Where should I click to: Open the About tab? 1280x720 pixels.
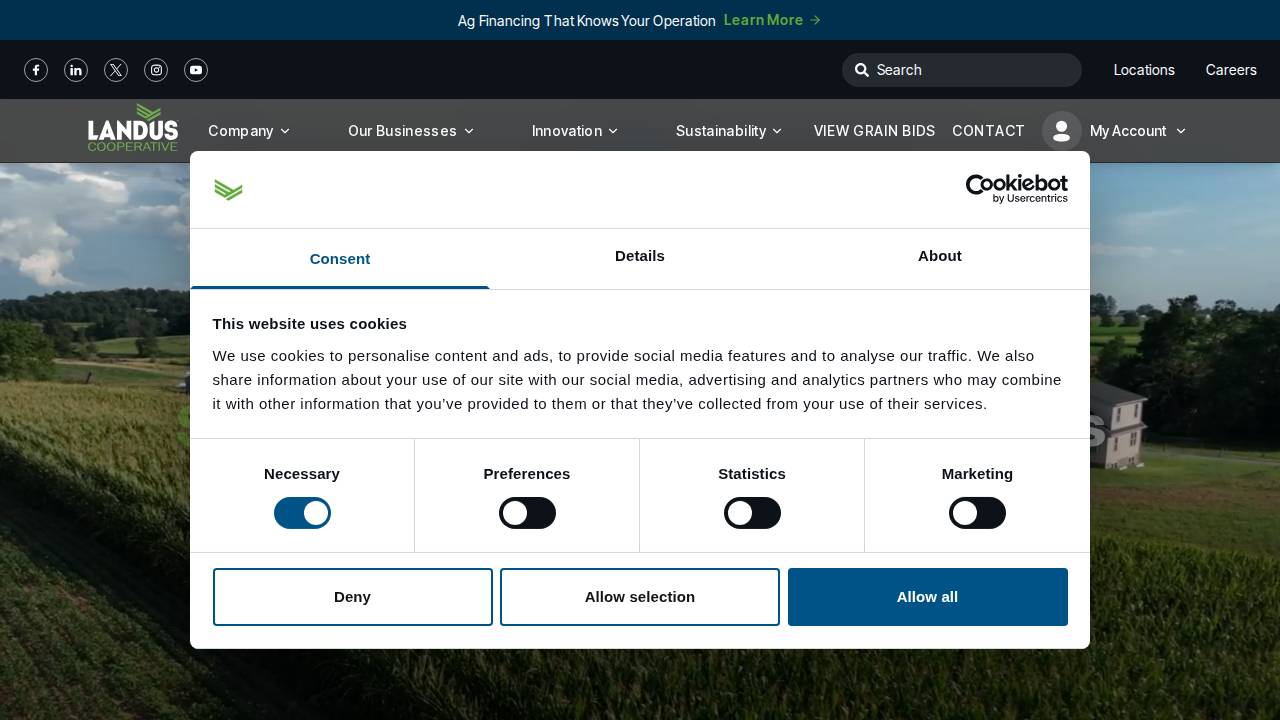(939, 256)
